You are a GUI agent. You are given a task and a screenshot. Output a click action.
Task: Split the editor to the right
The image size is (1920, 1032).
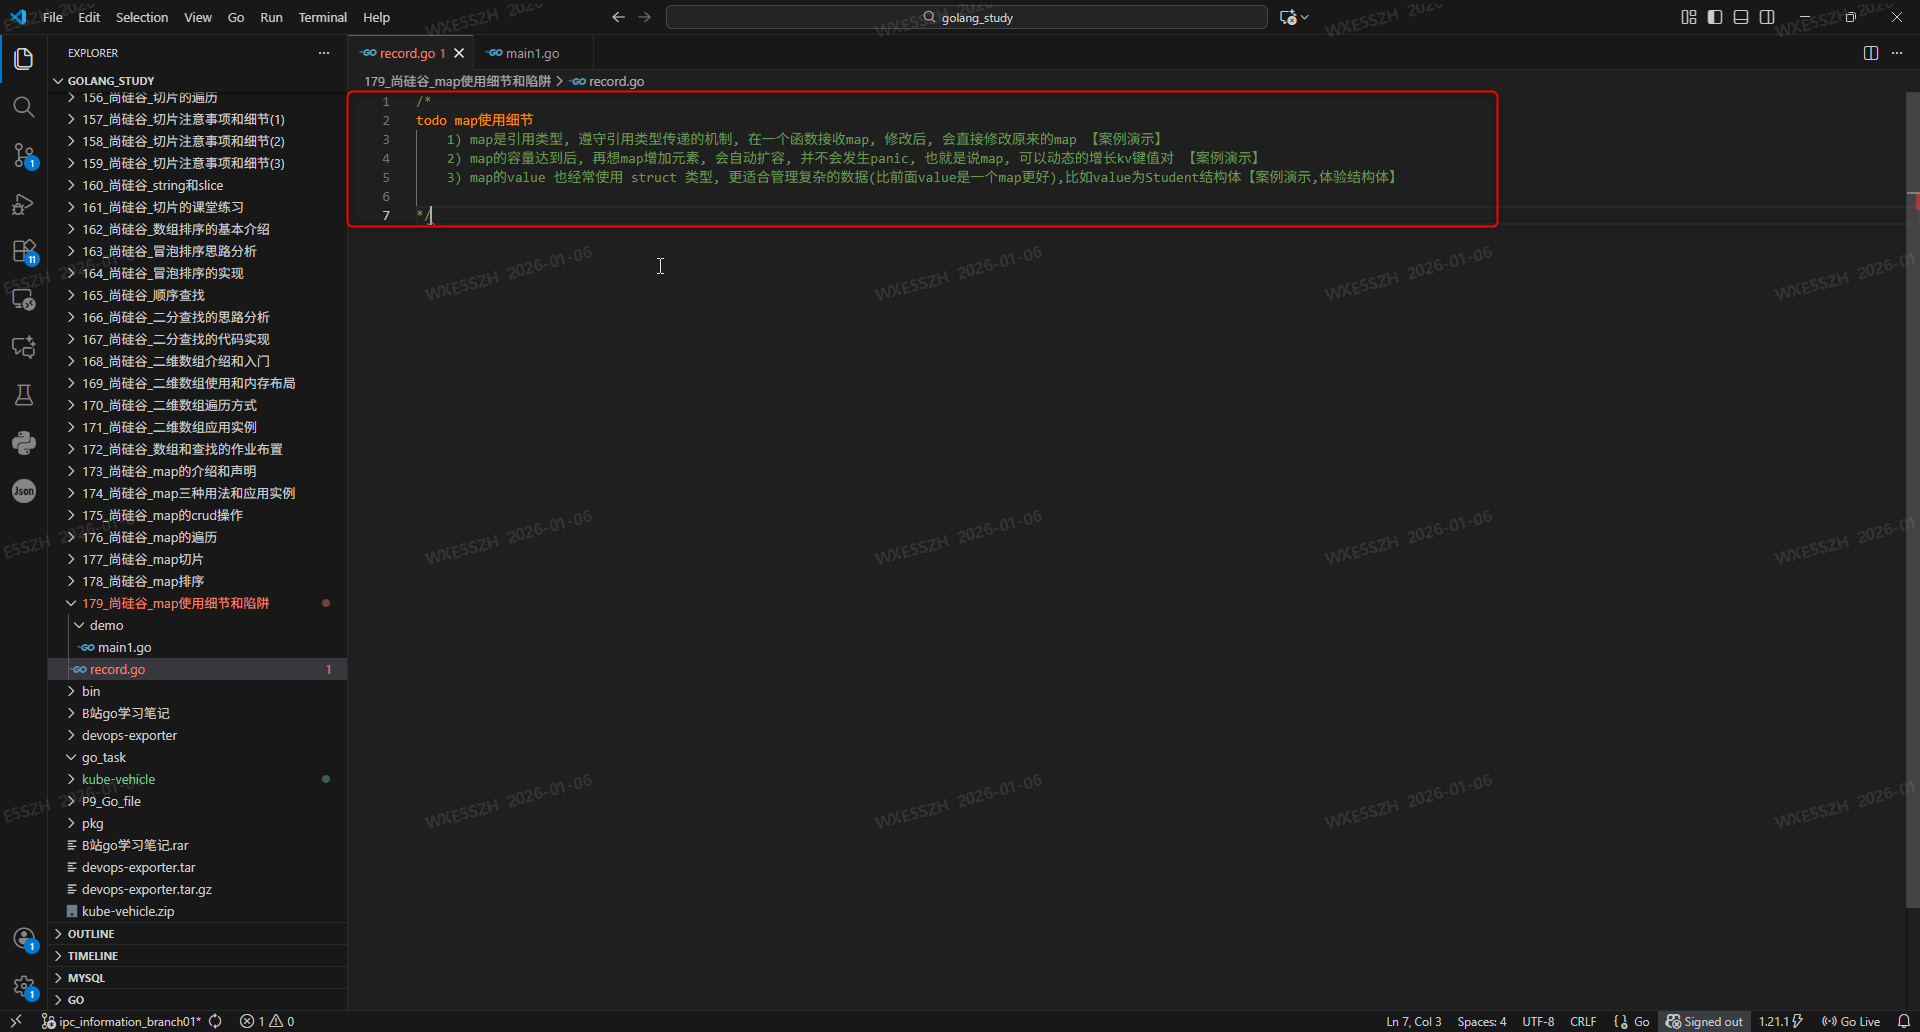point(1871,53)
